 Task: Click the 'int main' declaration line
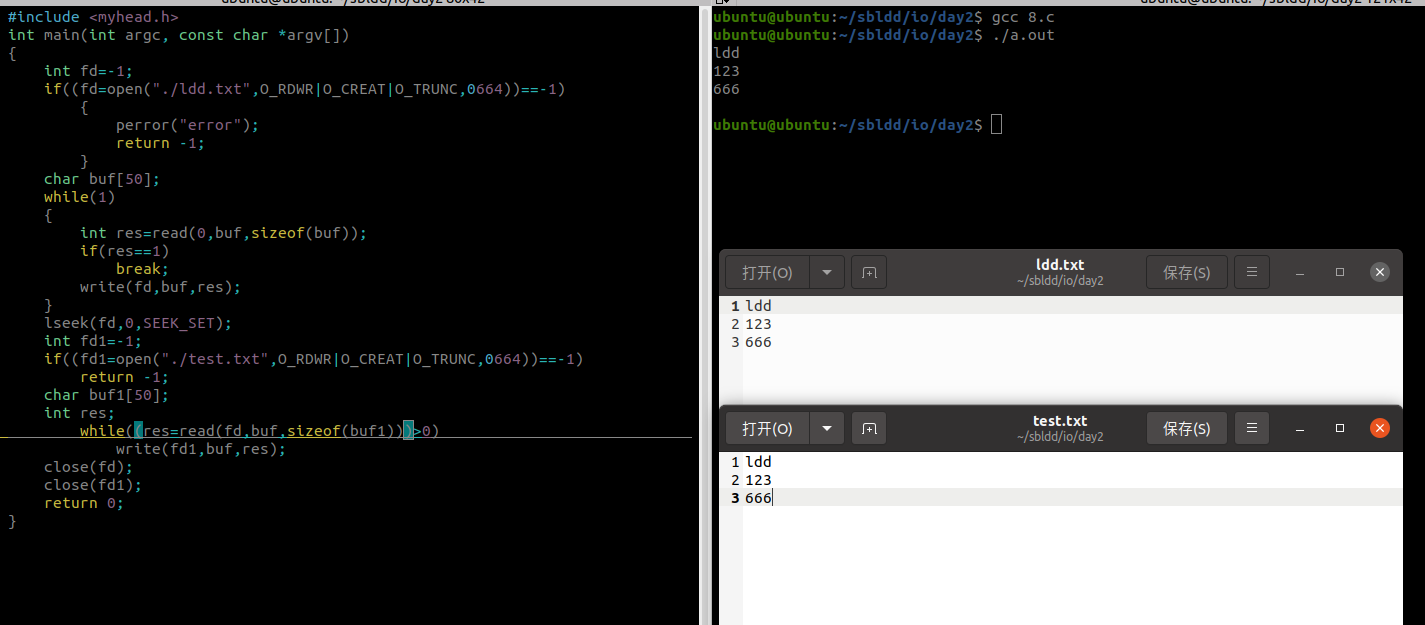tap(178, 35)
